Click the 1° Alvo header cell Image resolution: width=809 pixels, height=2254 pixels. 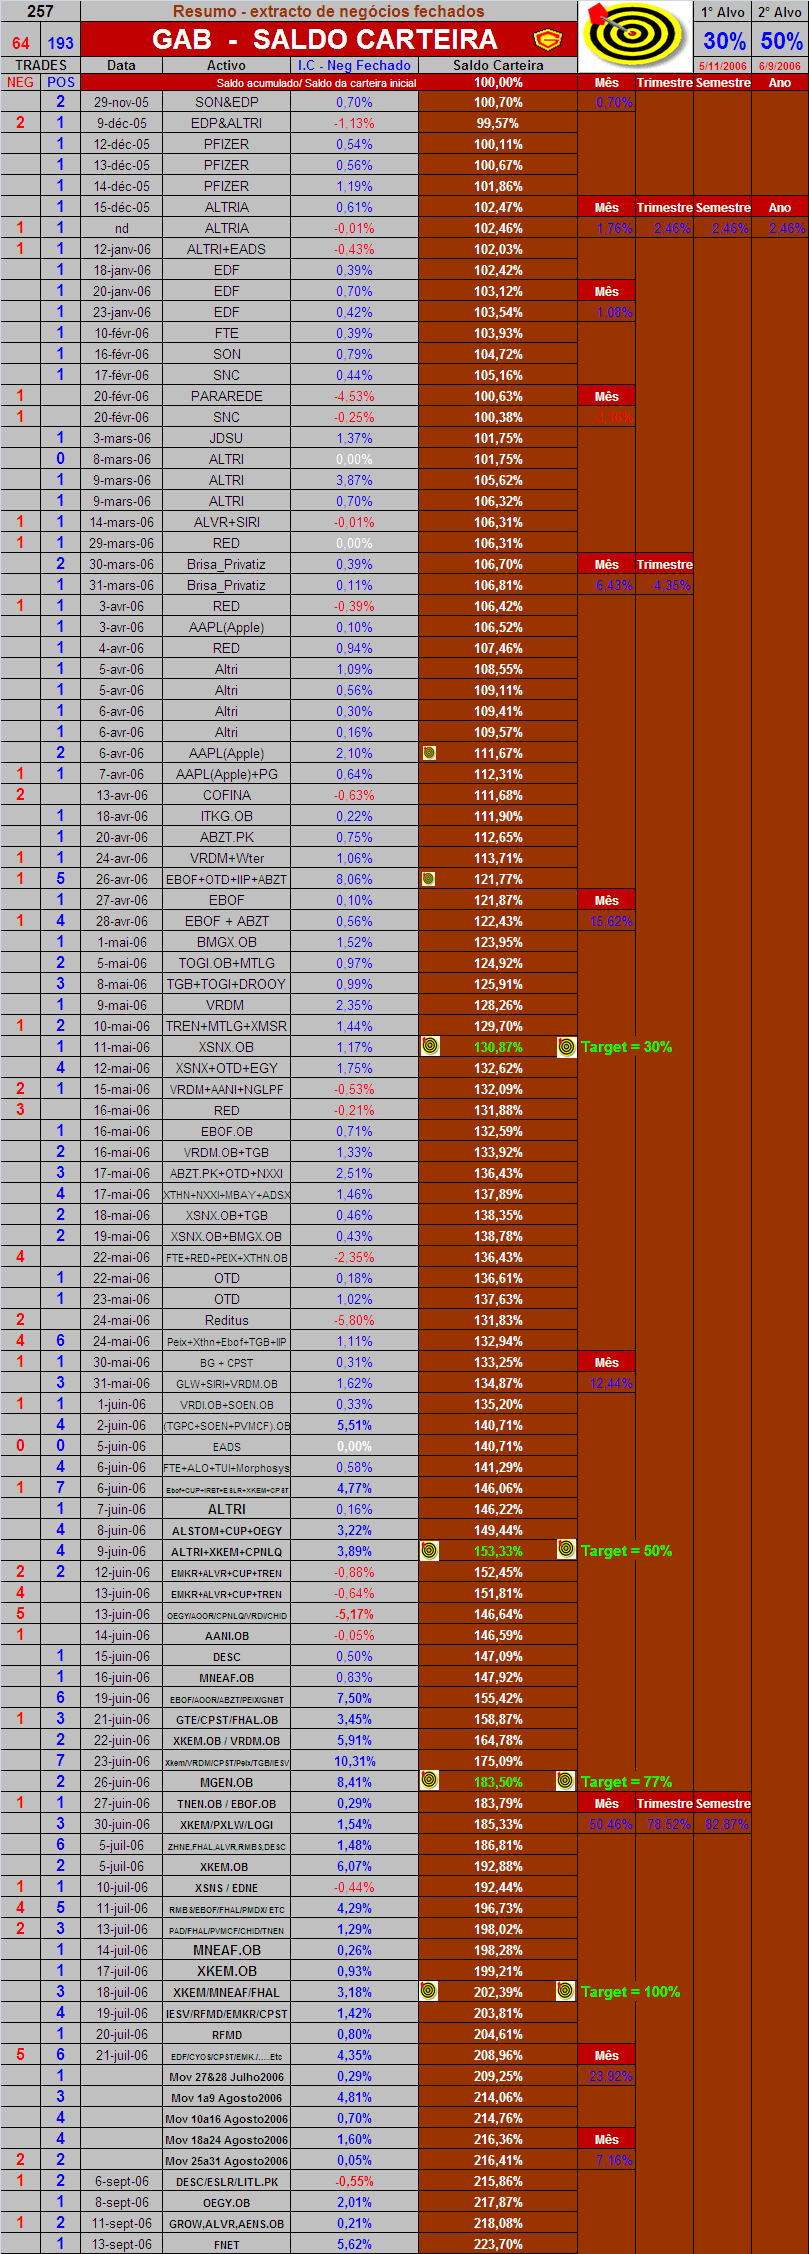(723, 12)
